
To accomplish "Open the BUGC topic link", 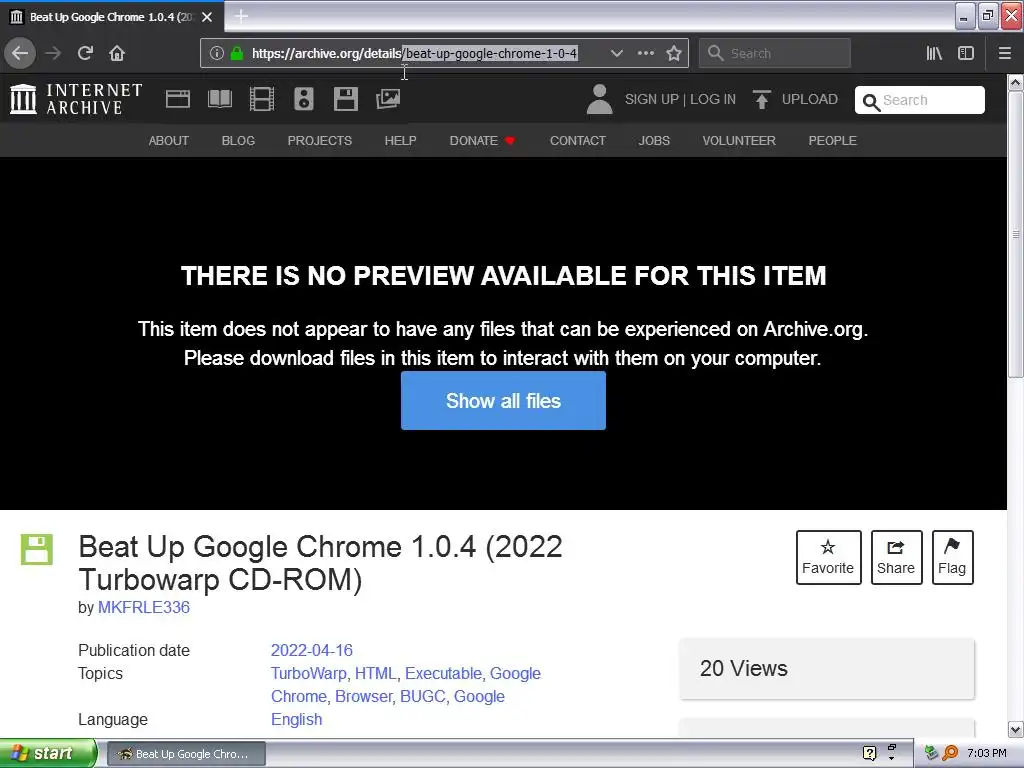I will coord(423,696).
